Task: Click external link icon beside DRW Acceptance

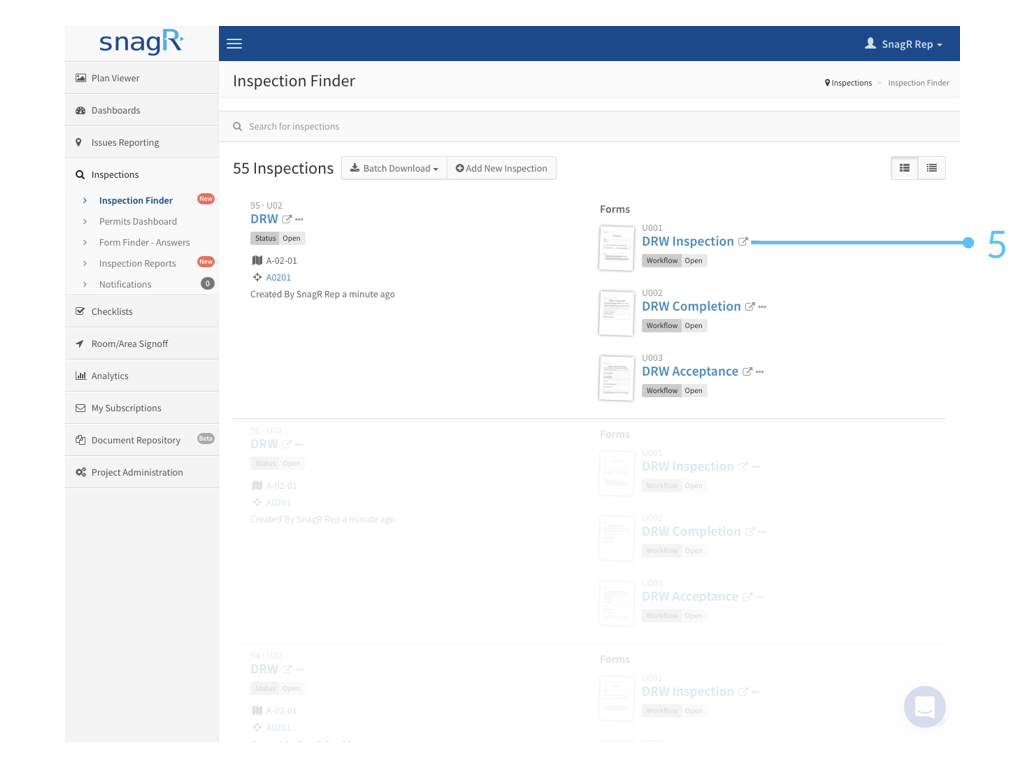Action: point(747,372)
